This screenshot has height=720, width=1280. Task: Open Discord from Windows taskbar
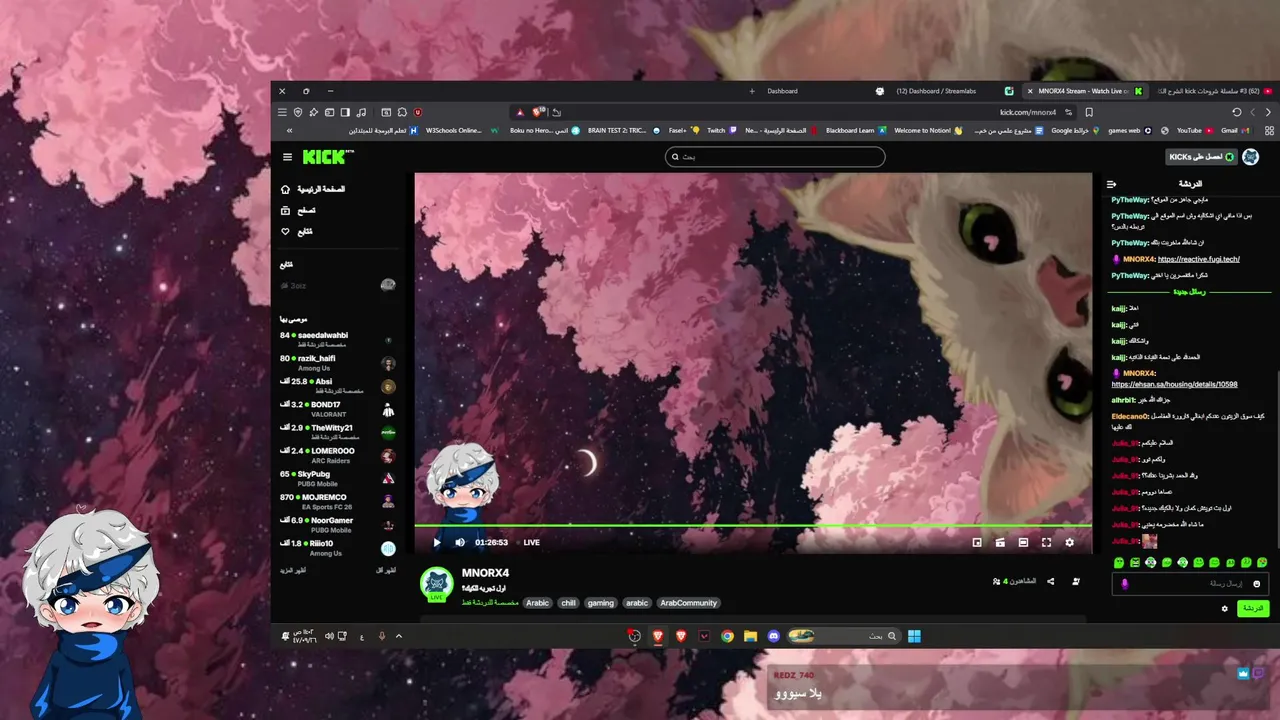pyautogui.click(x=773, y=636)
